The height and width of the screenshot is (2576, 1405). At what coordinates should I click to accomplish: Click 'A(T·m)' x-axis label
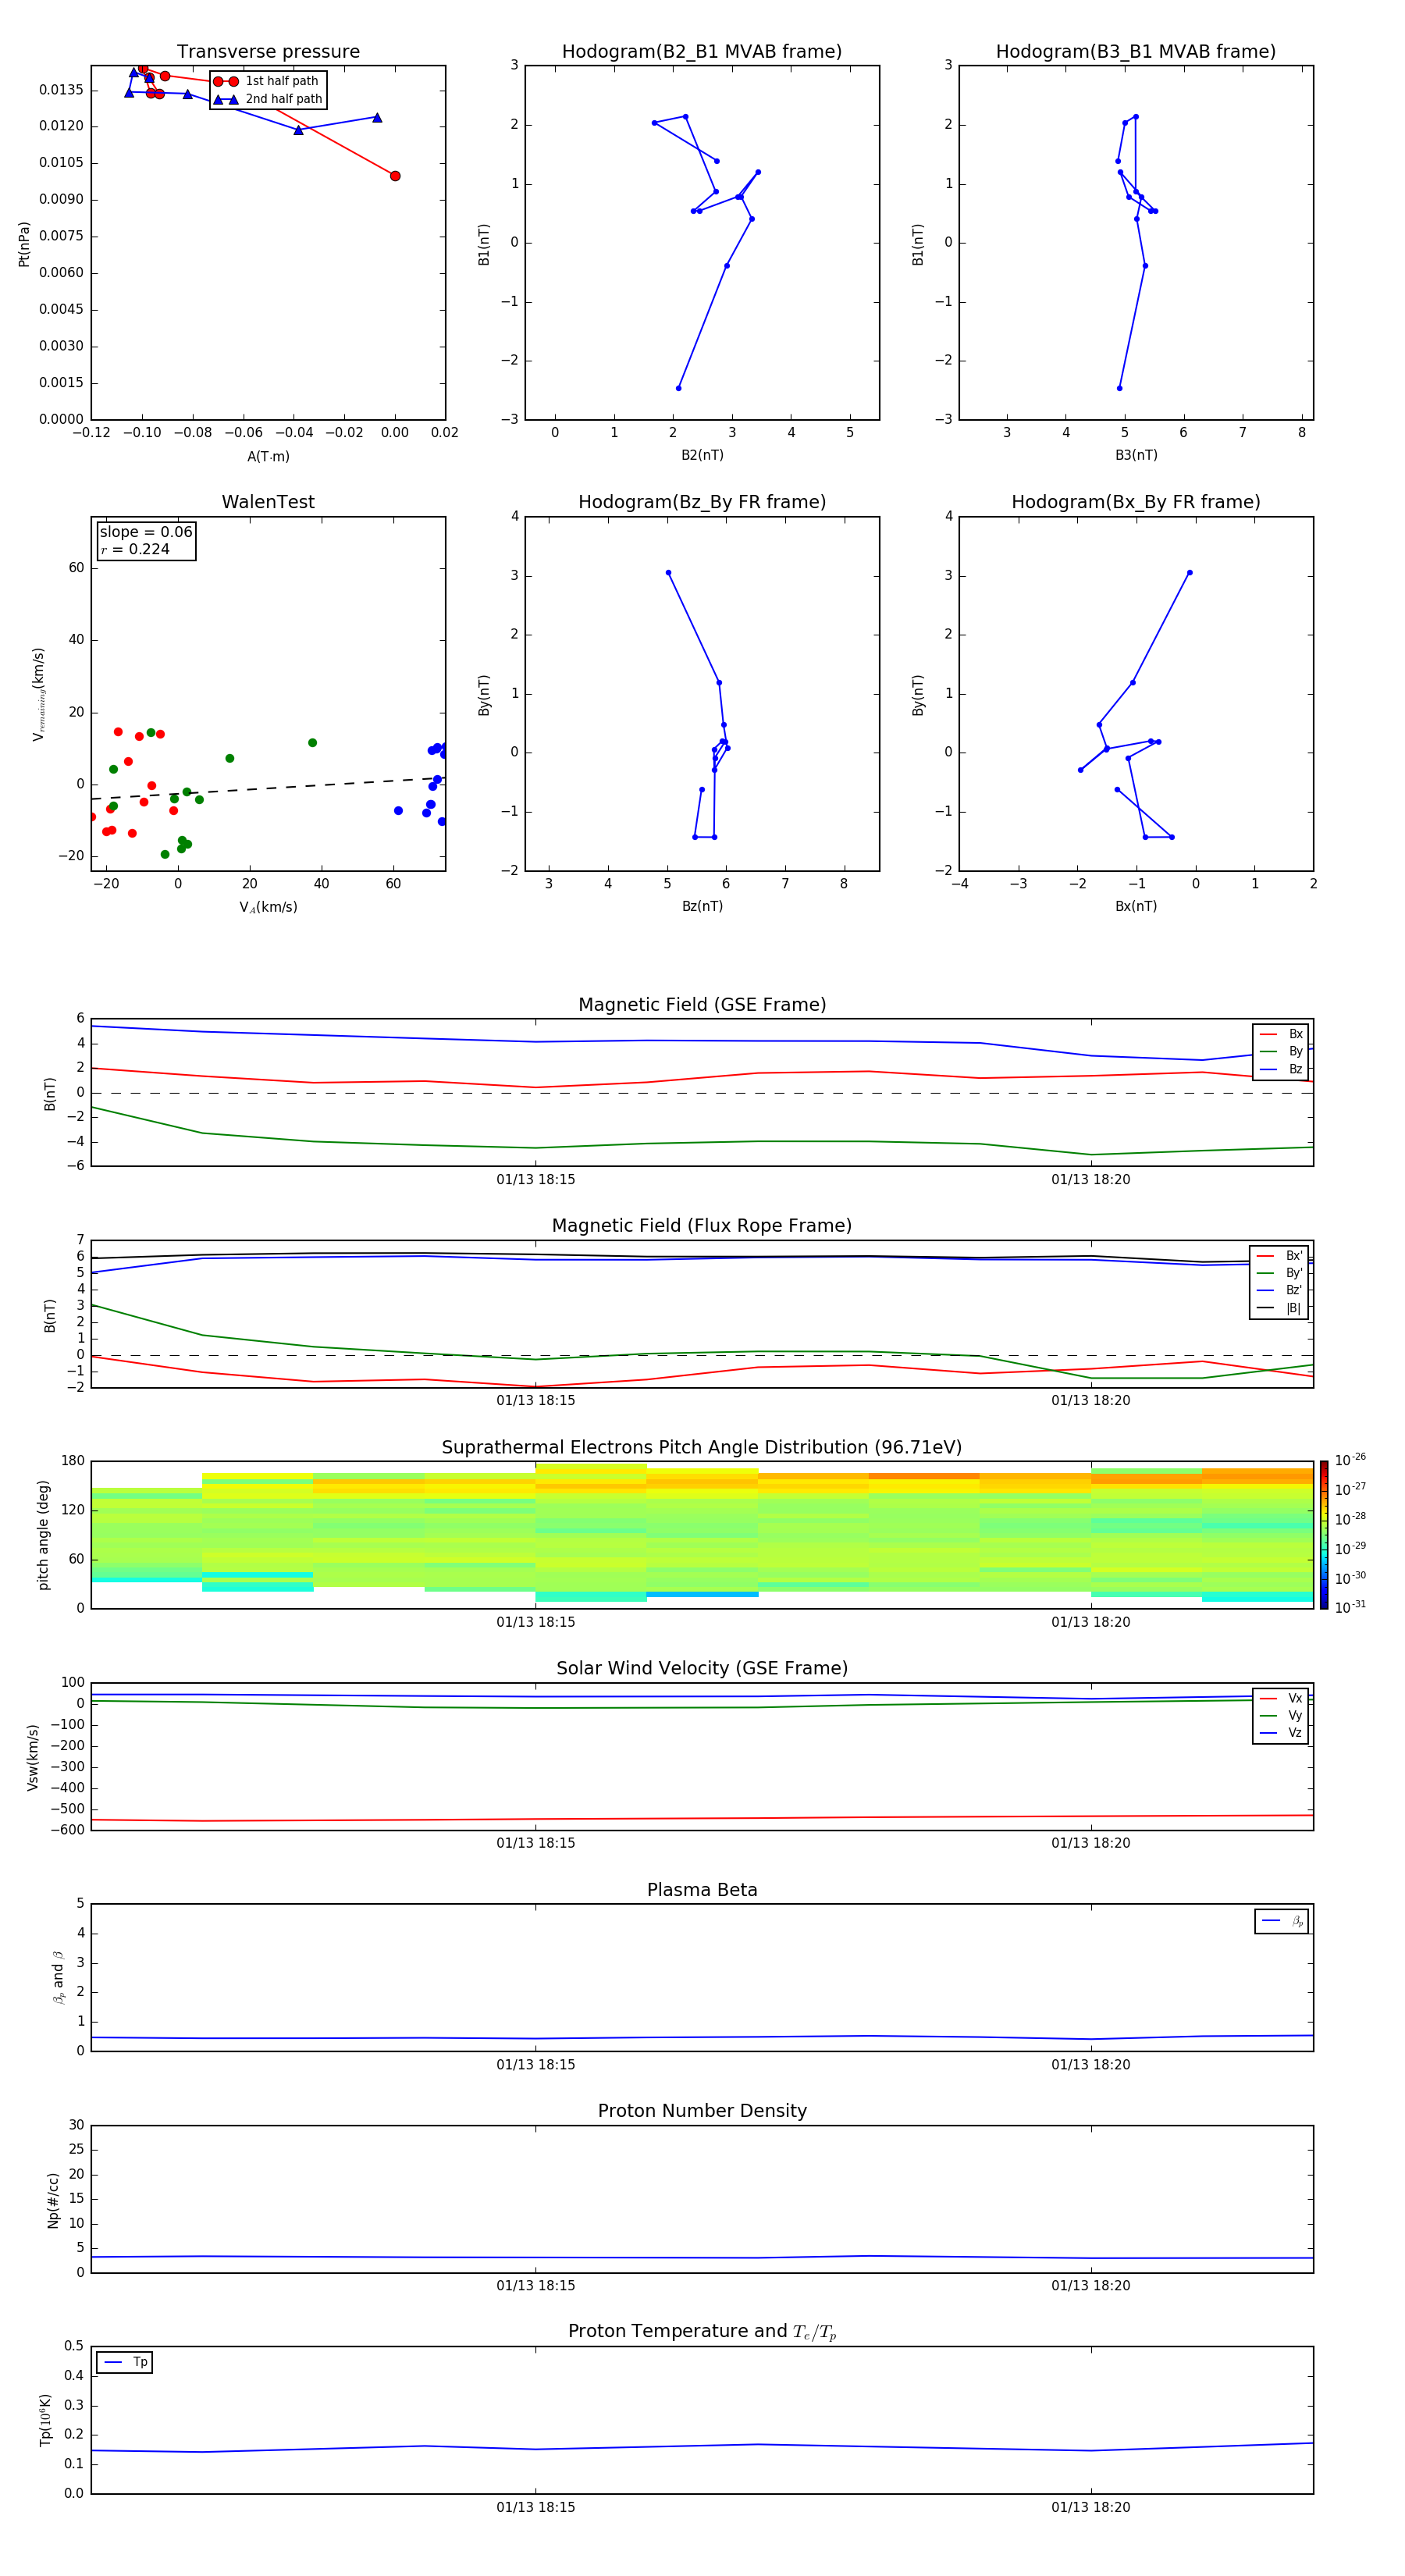pos(268,457)
